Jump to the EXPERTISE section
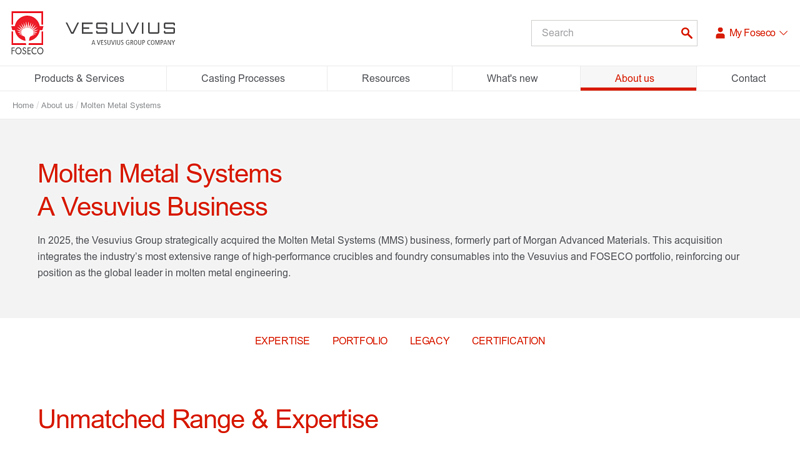 click(x=282, y=341)
